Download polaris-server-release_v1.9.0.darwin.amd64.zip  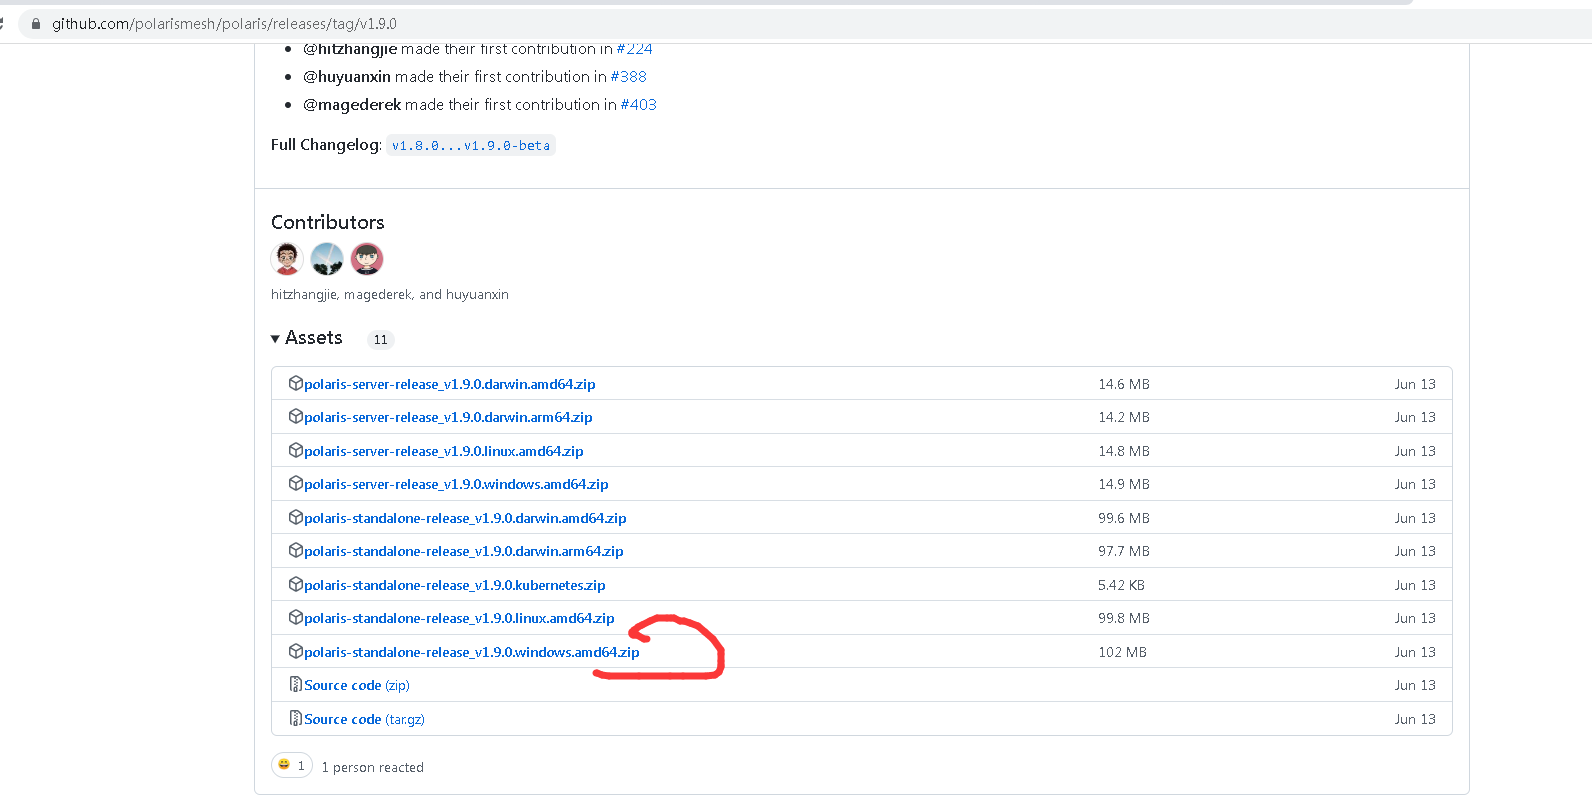450,384
